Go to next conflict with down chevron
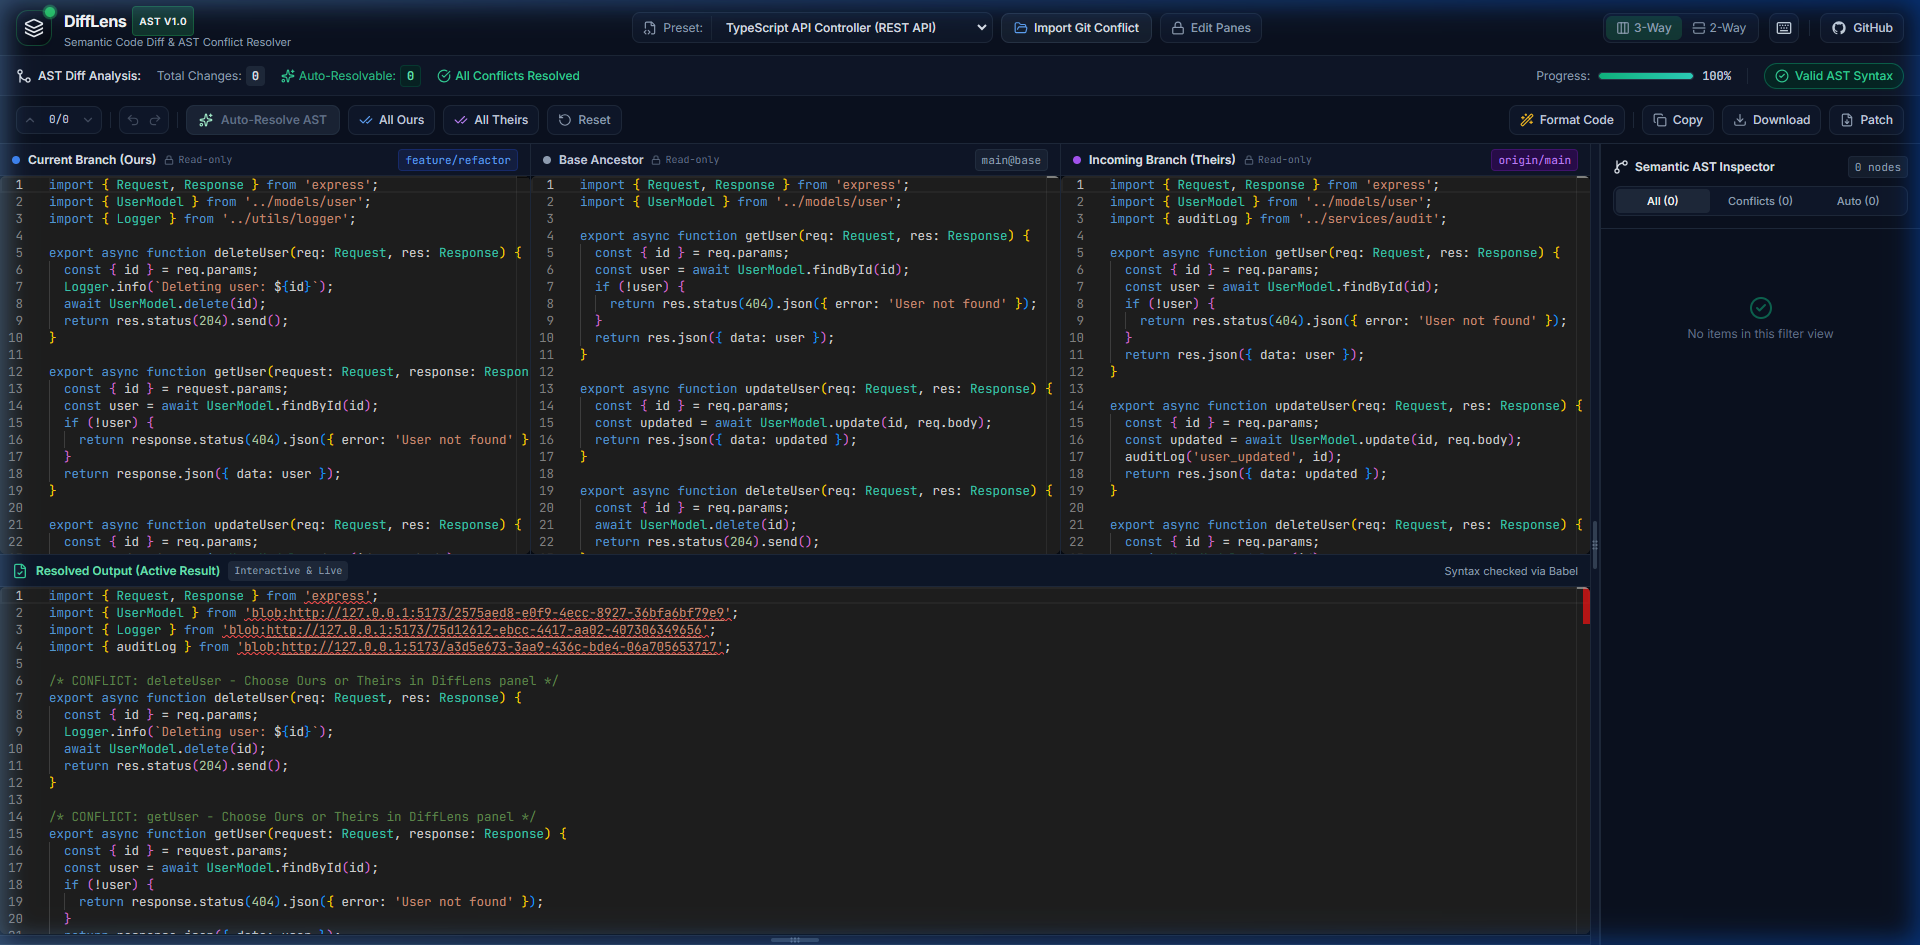 click(88, 120)
